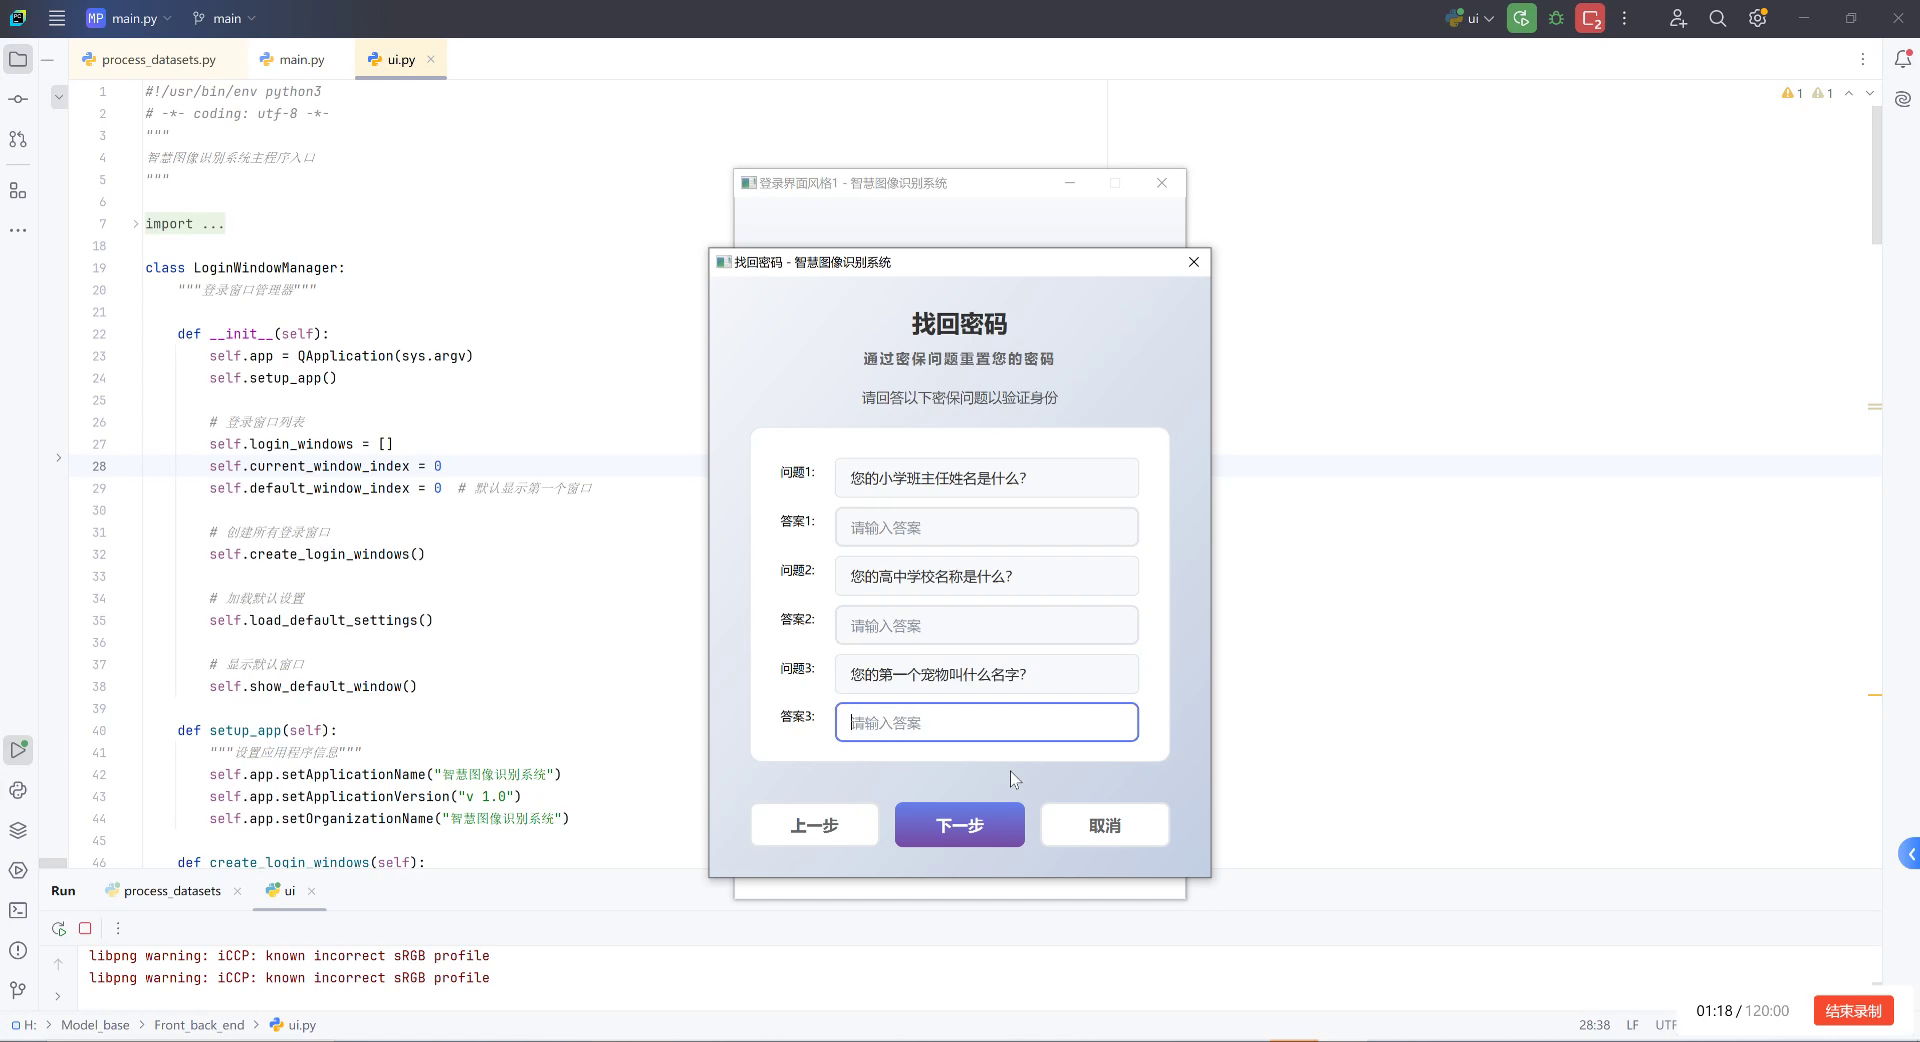Click the 下一步 button
This screenshot has width=1920, height=1042.
click(960, 825)
